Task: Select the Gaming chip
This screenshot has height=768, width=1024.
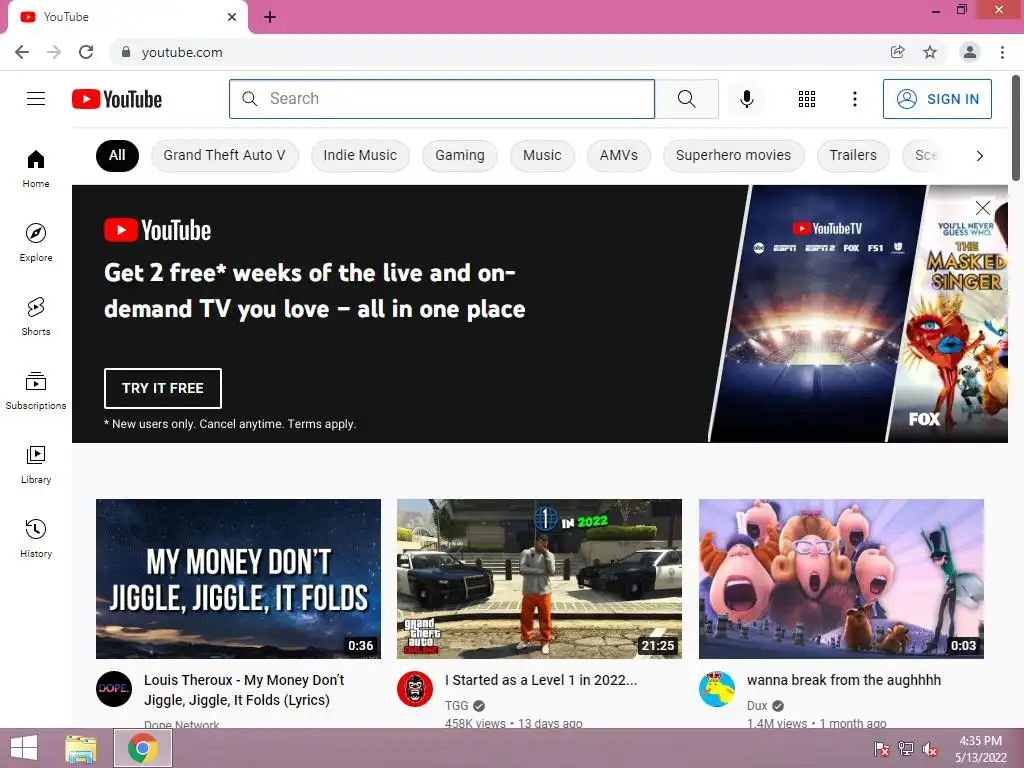Action: 460,155
